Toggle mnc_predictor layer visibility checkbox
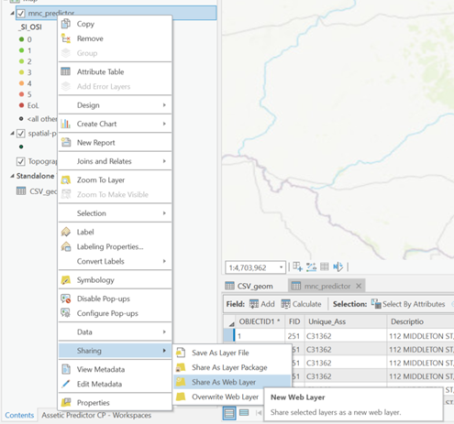The image size is (454, 424). coord(21,13)
